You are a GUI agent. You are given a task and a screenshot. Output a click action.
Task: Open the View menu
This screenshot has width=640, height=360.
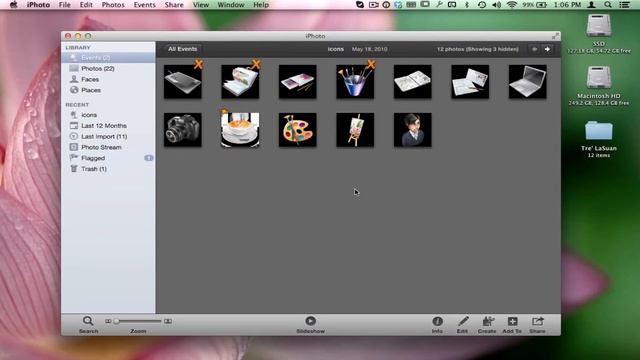click(200, 5)
